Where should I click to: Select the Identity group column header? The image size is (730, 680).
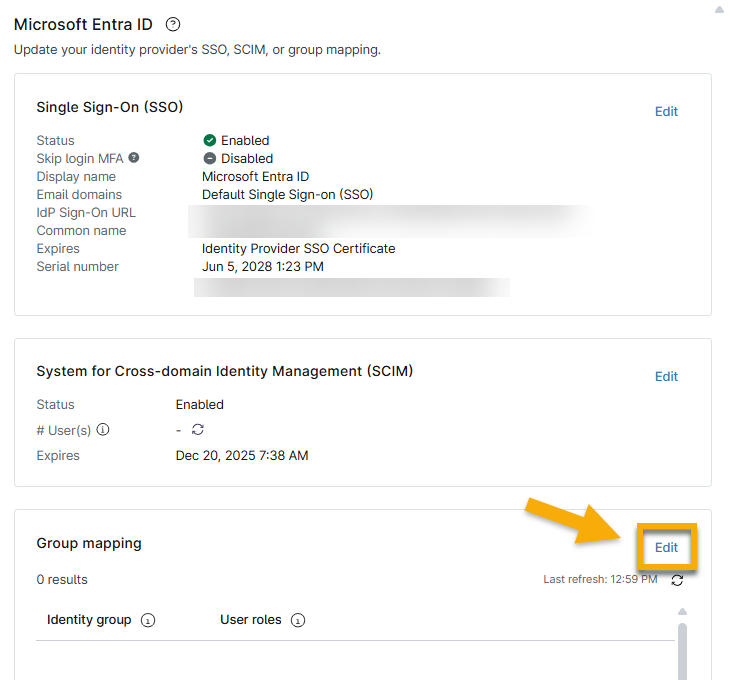[89, 620]
